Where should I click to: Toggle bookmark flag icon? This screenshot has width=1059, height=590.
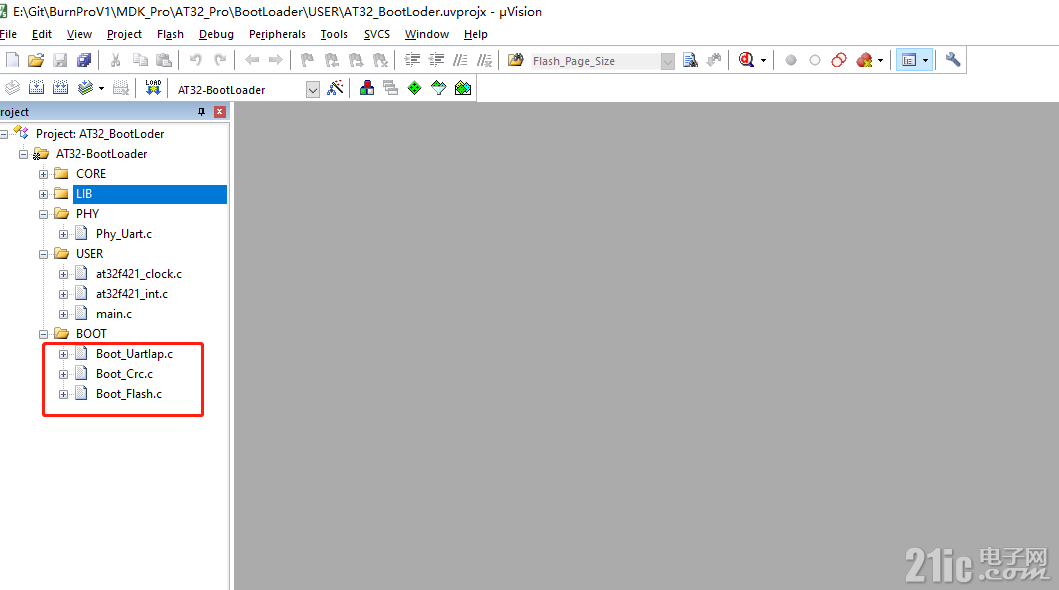307,61
